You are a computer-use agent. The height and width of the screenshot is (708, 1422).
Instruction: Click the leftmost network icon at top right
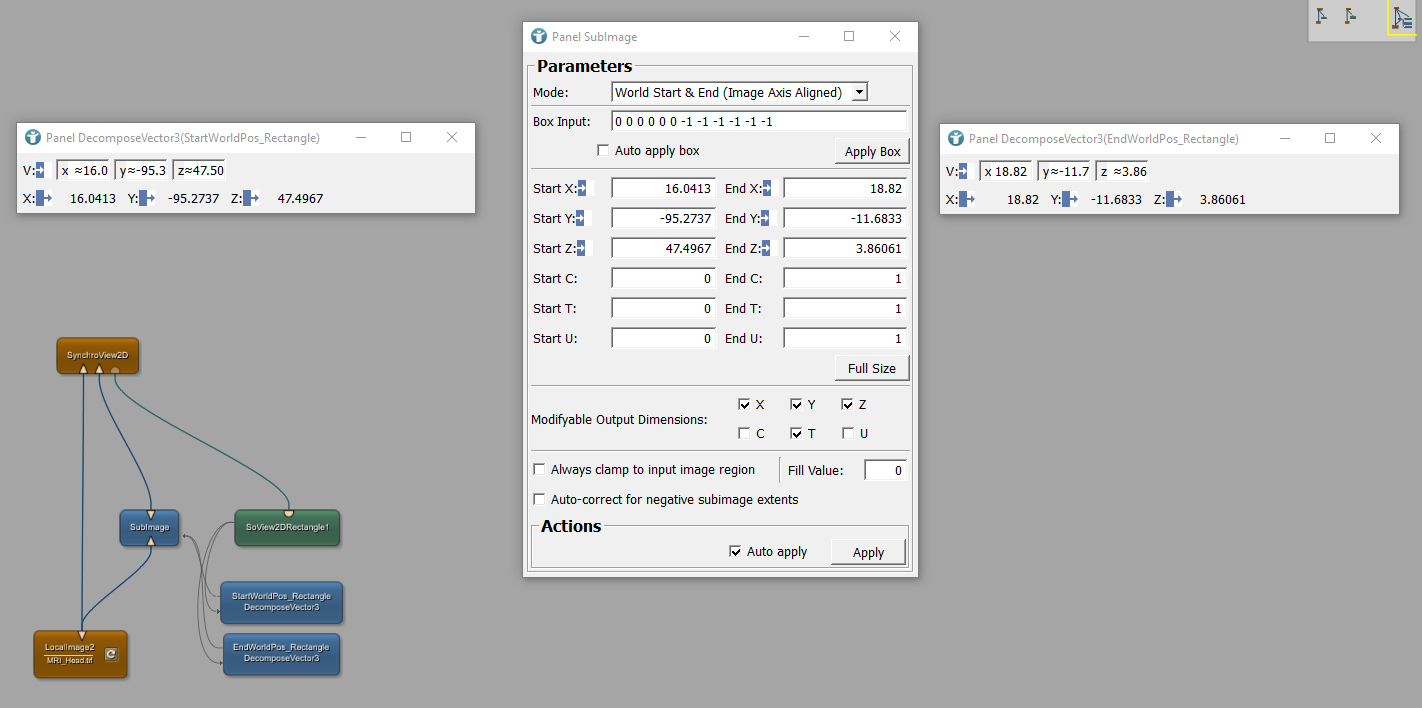click(x=1322, y=17)
